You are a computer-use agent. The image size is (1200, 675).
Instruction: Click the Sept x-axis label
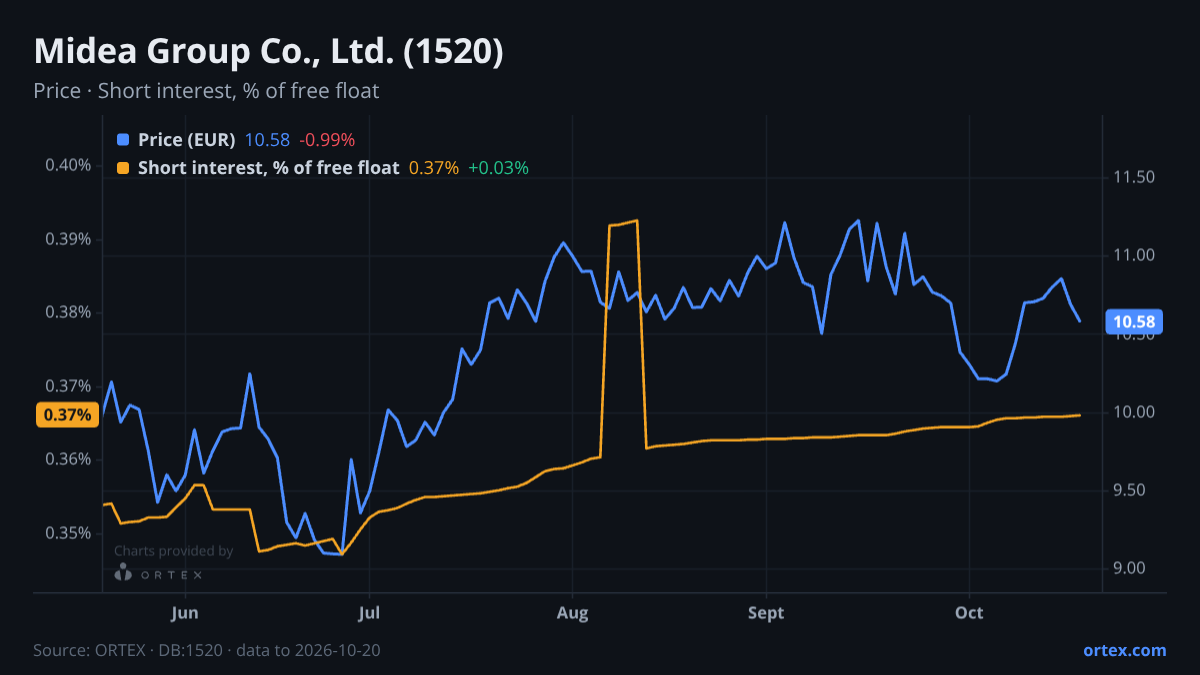[x=765, y=612]
